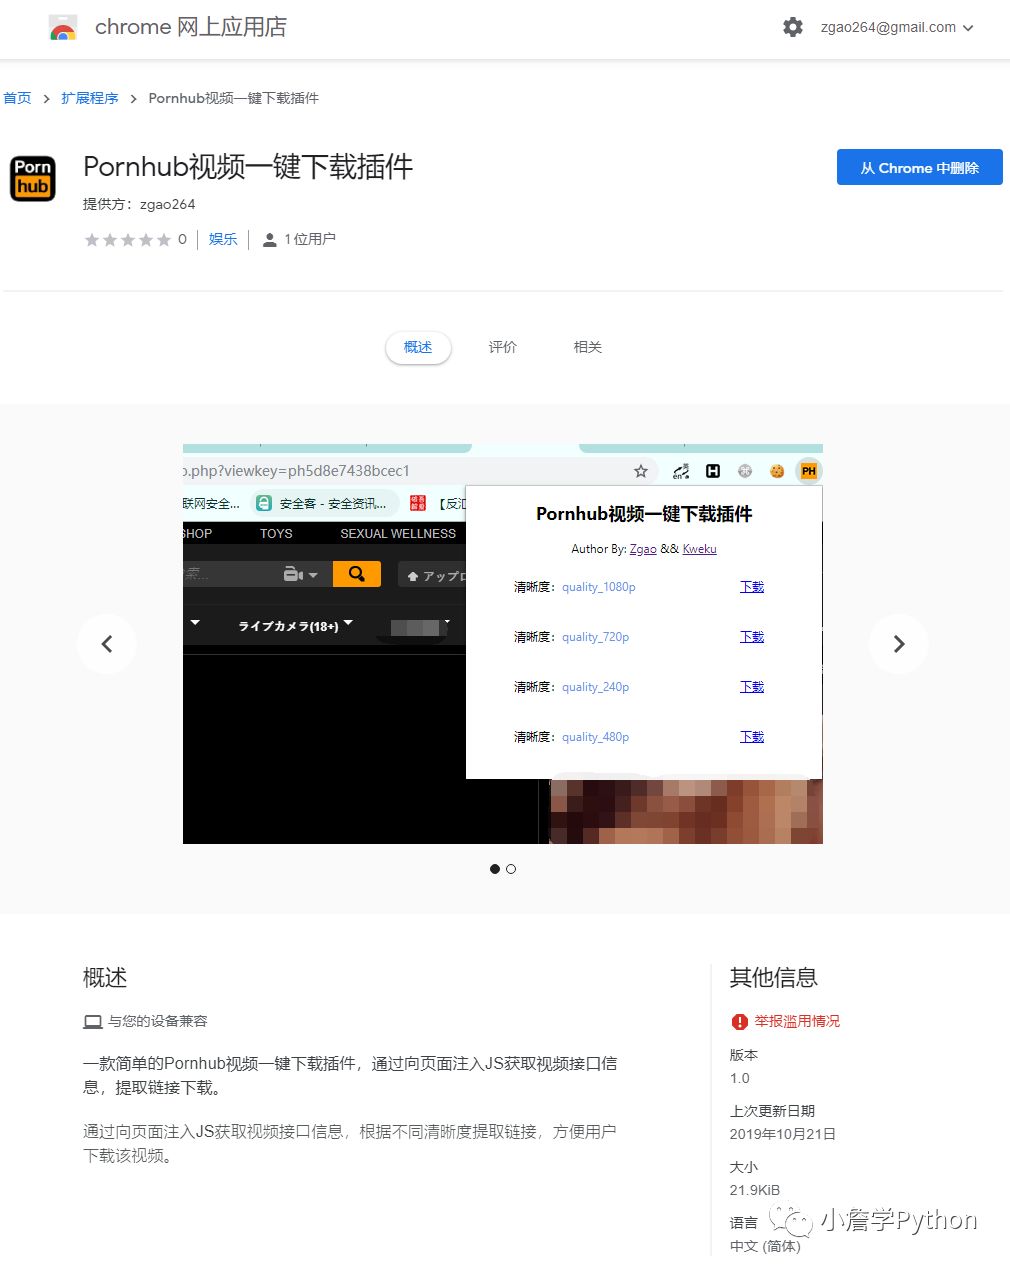Click the TOYS menu item in screenshot
Image resolution: width=1010 pixels, height=1267 pixels.
276,534
